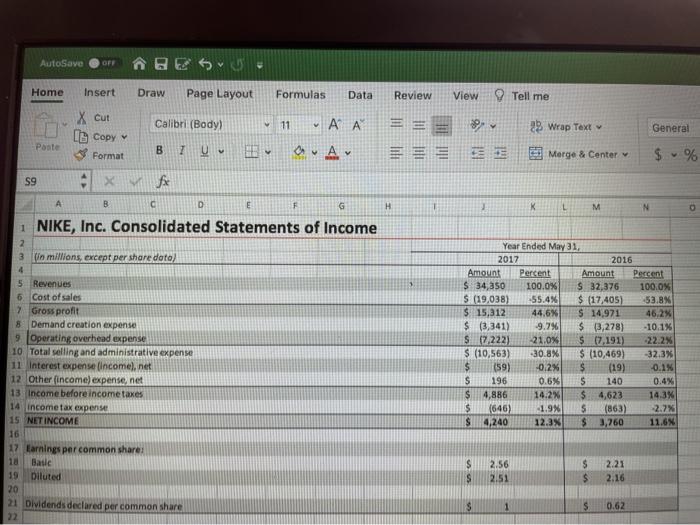This screenshot has height=525, width=700.
Task: Switch to the Insert ribbon tab
Action: [x=99, y=93]
